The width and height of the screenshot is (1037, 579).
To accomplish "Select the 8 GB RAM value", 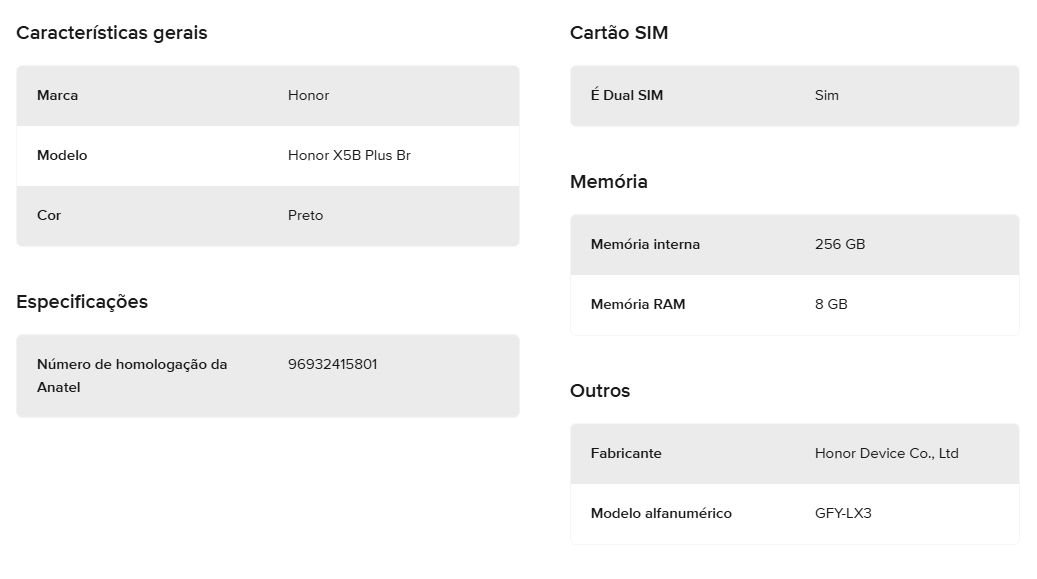I will [x=831, y=304].
